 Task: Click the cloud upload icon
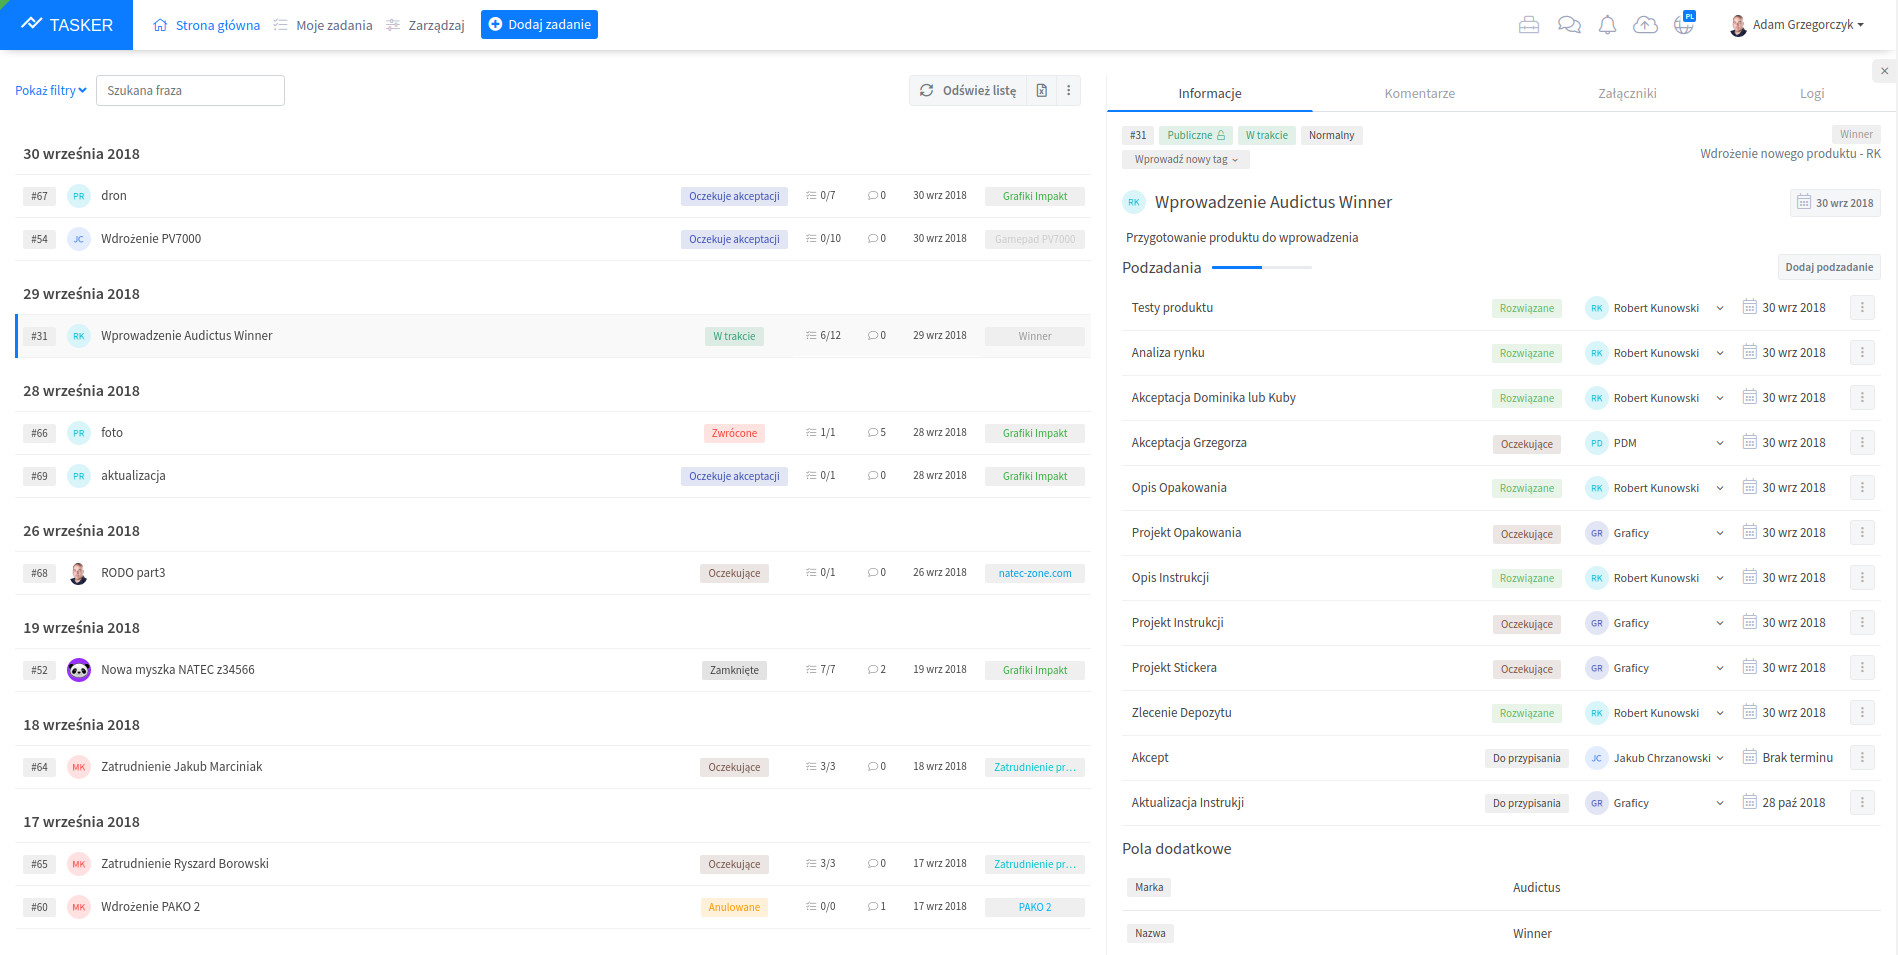pyautogui.click(x=1645, y=25)
